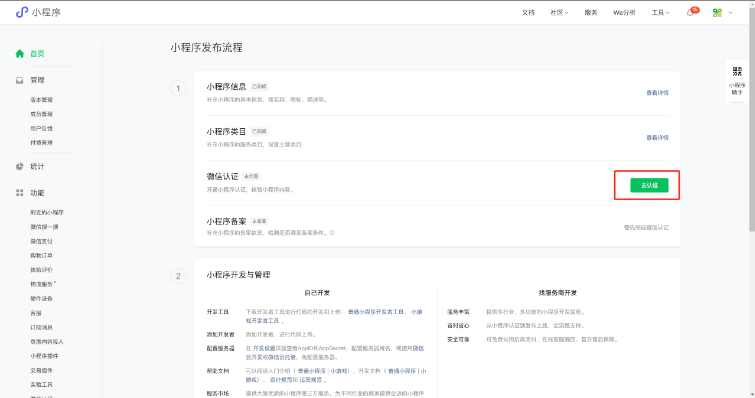Viewport: 755px width, 398px height.
Task: Click 查看详情 for 小程序信息
Action: pyautogui.click(x=657, y=92)
